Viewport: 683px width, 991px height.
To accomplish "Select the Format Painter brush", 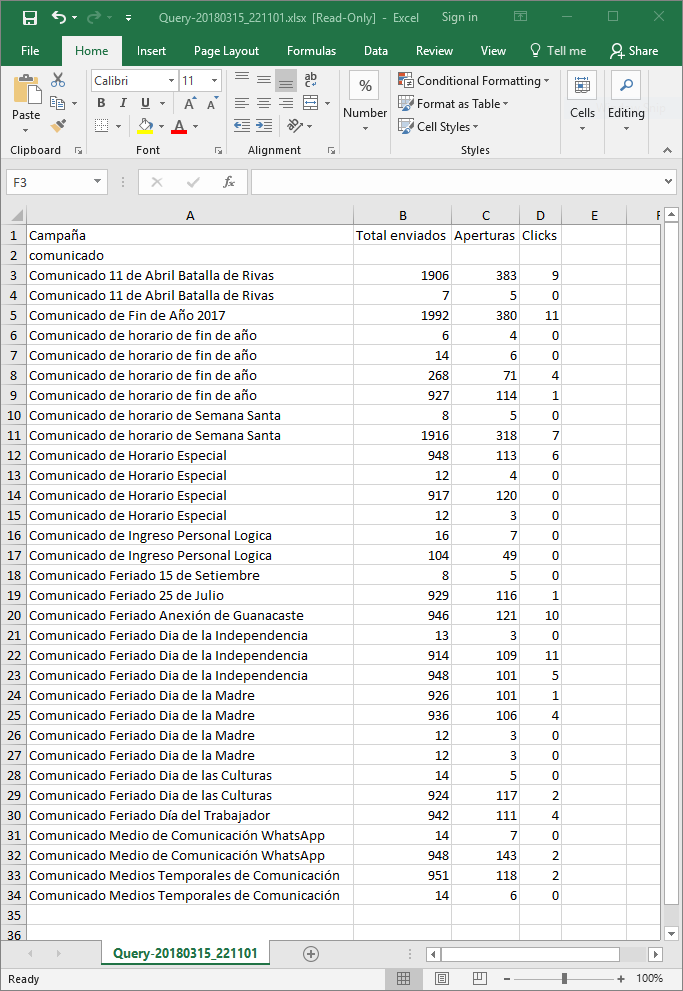I will [58, 126].
